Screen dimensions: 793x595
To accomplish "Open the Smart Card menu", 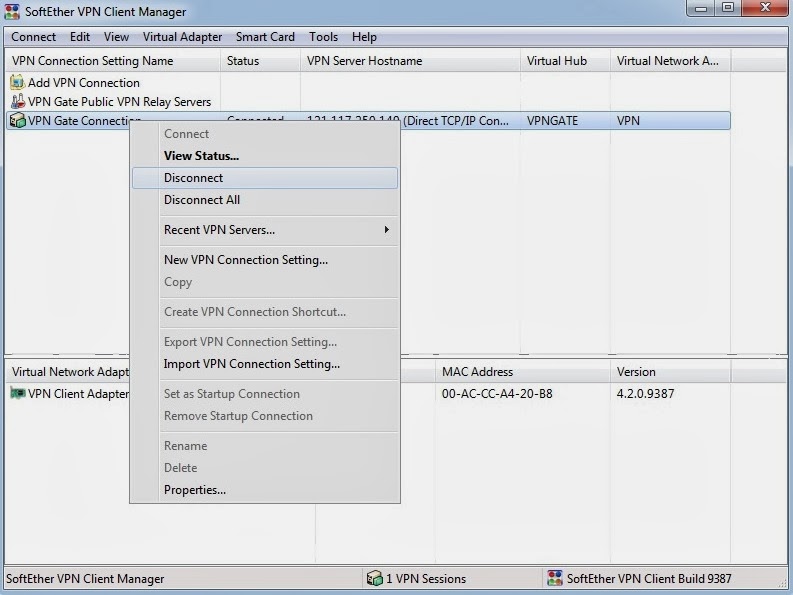I will pyautogui.click(x=265, y=37).
